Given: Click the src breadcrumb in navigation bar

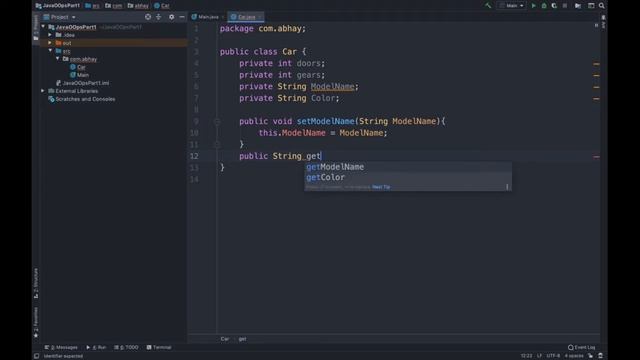Looking at the screenshot, I should click(x=92, y=6).
